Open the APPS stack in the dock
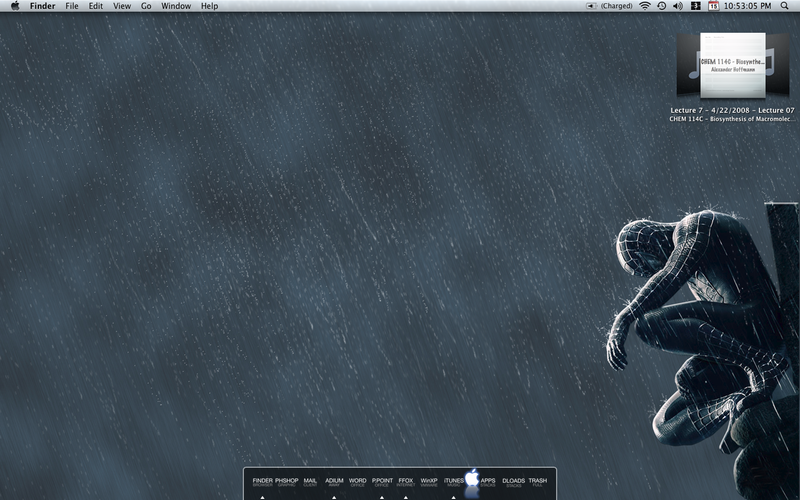The image size is (800, 500). click(488, 483)
